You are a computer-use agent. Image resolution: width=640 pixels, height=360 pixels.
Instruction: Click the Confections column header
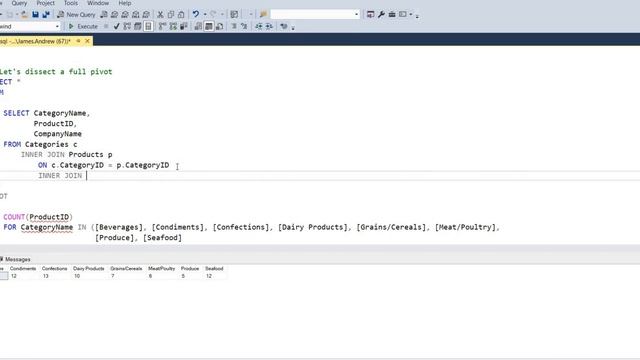tap(54, 269)
